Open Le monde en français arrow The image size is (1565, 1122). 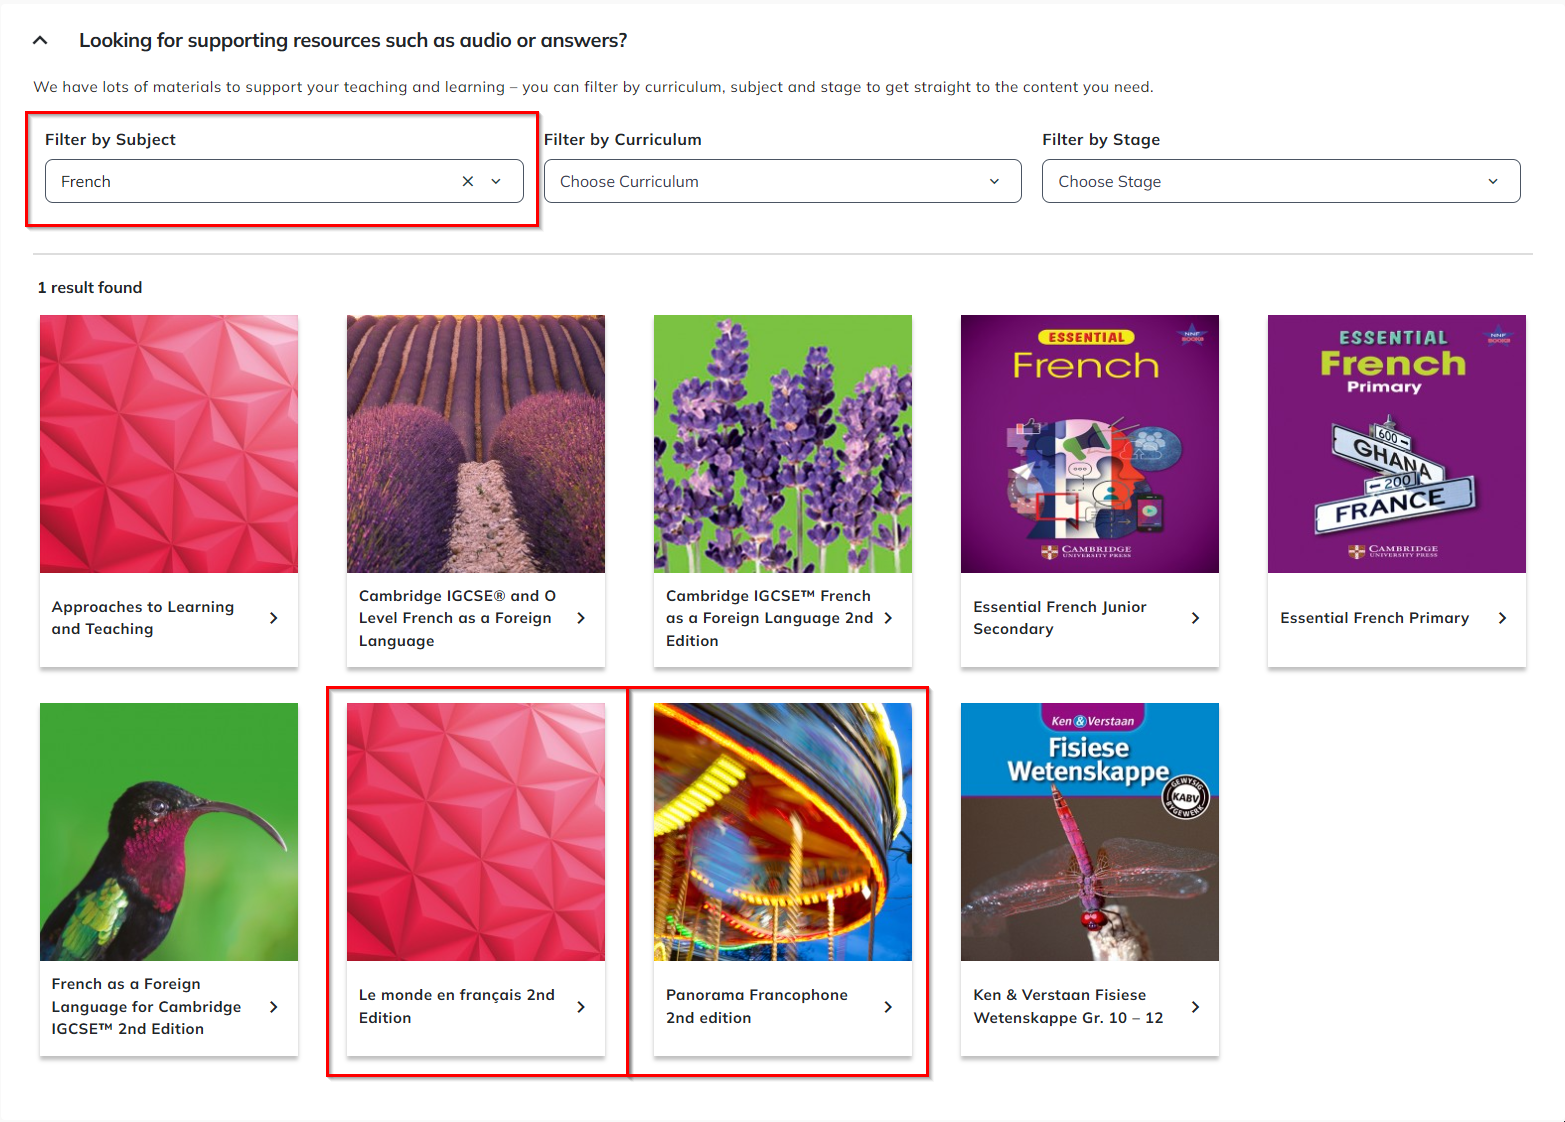pos(581,1007)
